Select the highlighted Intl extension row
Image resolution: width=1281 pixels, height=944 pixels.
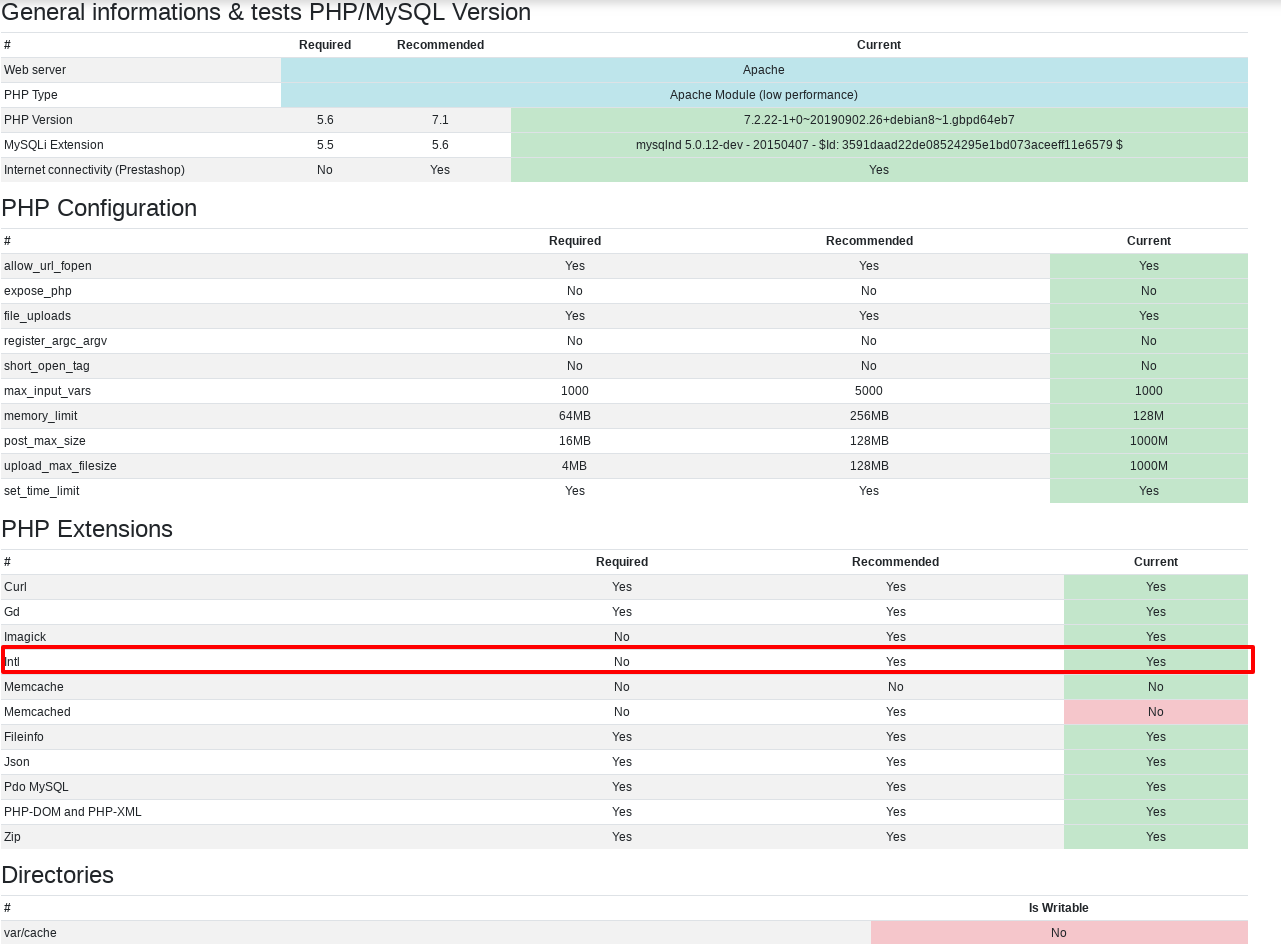(628, 661)
